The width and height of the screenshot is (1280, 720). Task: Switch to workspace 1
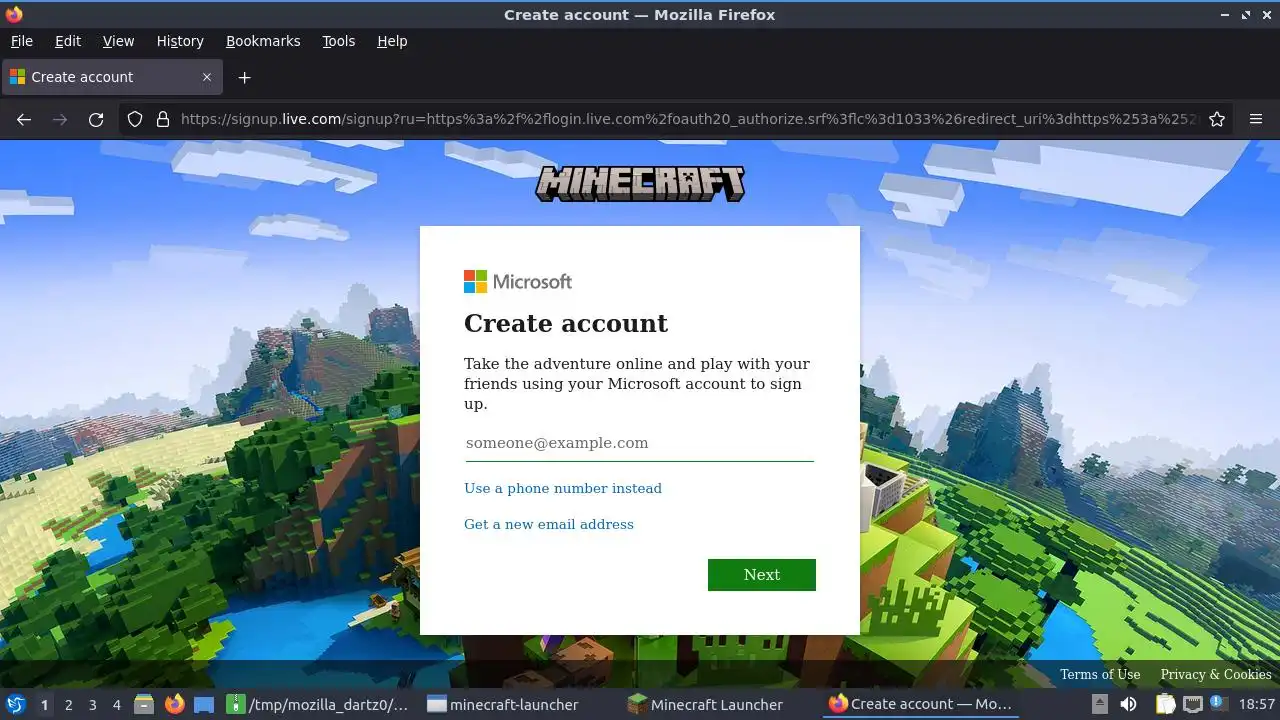pos(44,704)
